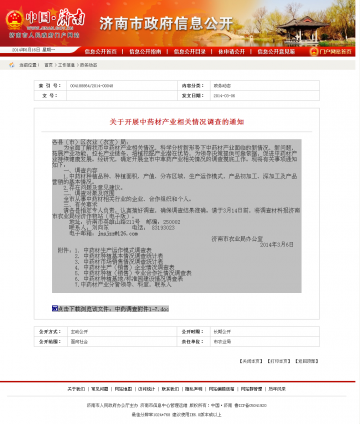Click the 责任单位 label cell

(194, 342)
